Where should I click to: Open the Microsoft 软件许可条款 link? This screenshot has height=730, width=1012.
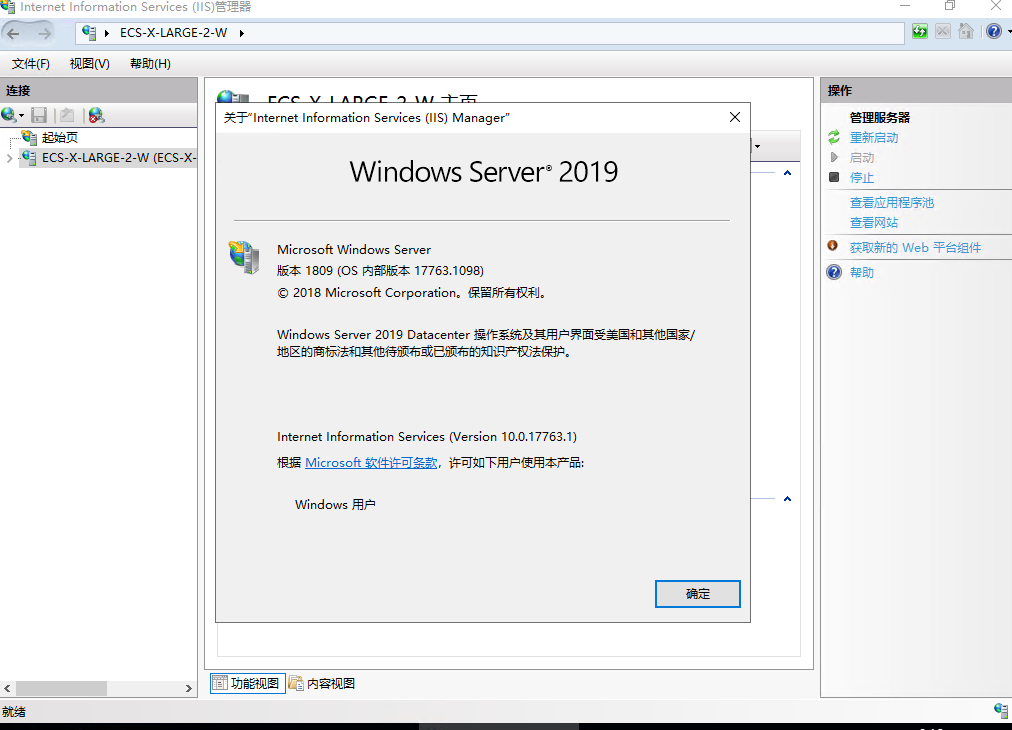click(371, 463)
